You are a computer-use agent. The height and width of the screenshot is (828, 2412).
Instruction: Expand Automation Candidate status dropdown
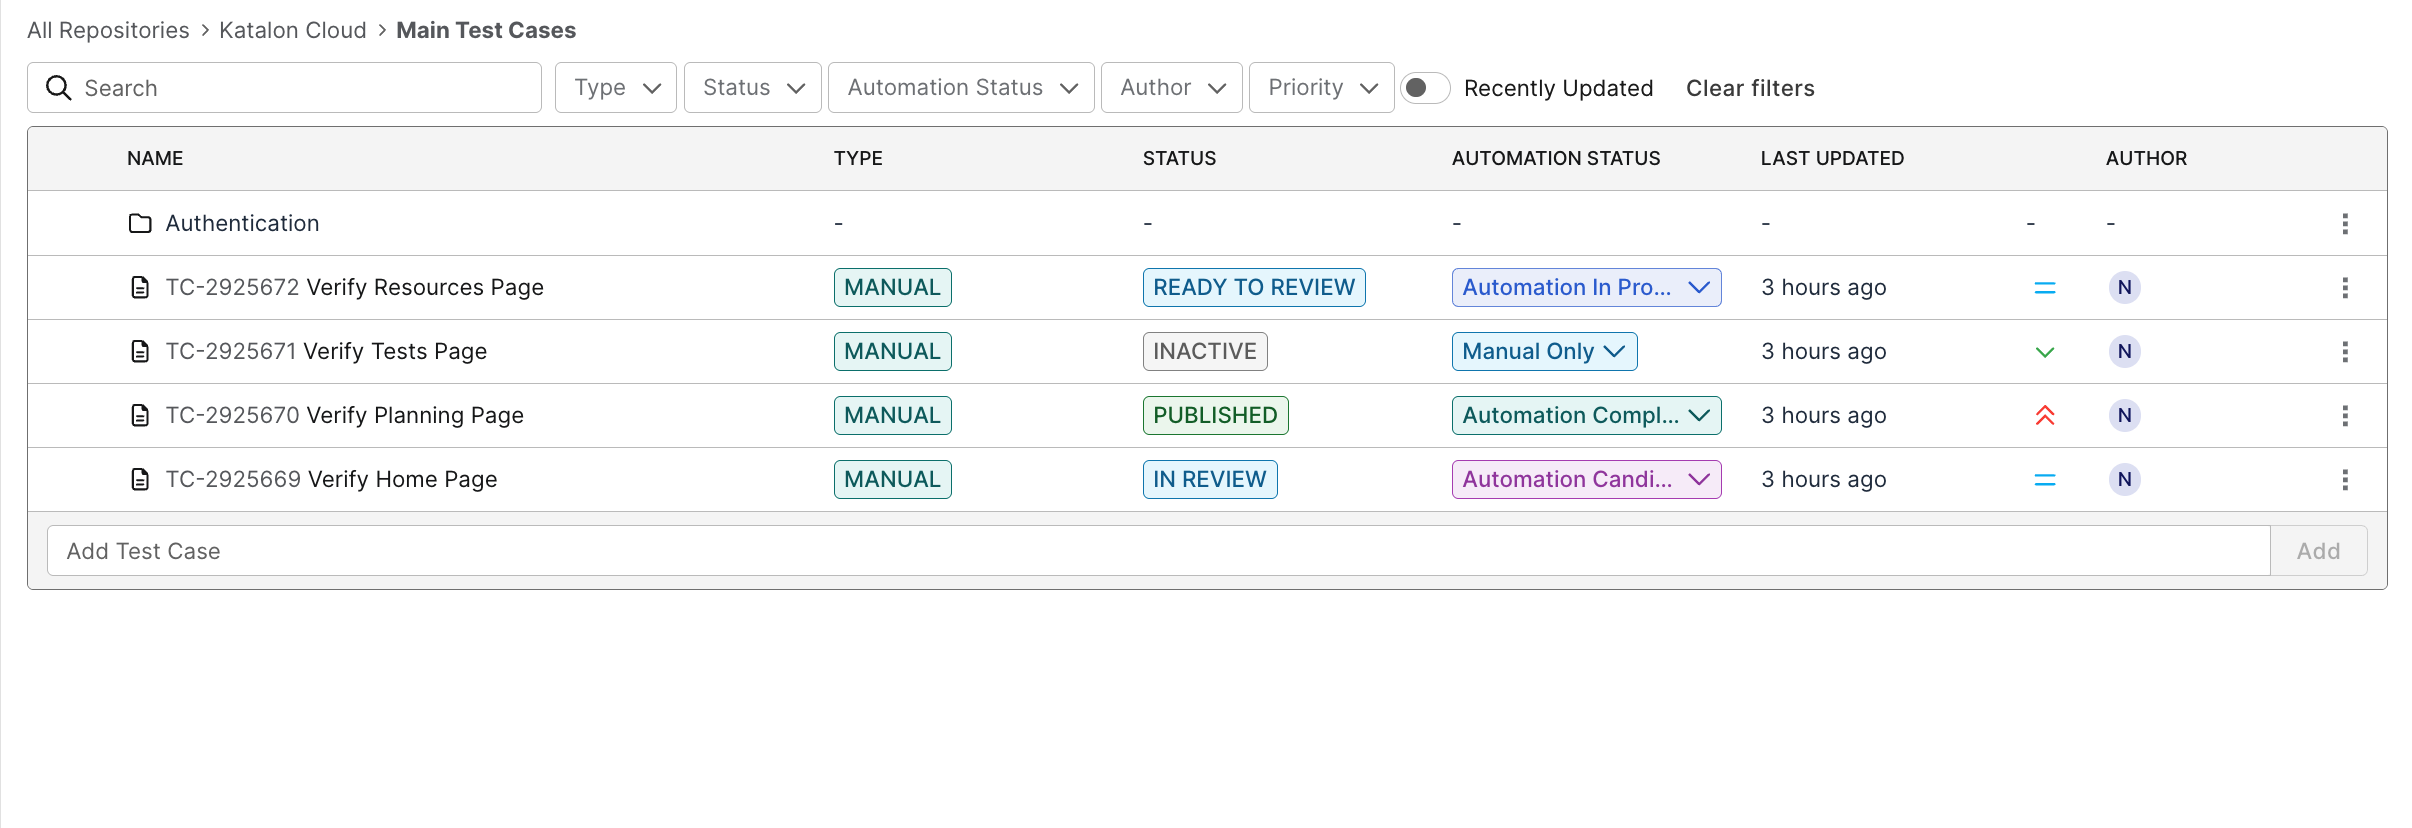(1587, 480)
